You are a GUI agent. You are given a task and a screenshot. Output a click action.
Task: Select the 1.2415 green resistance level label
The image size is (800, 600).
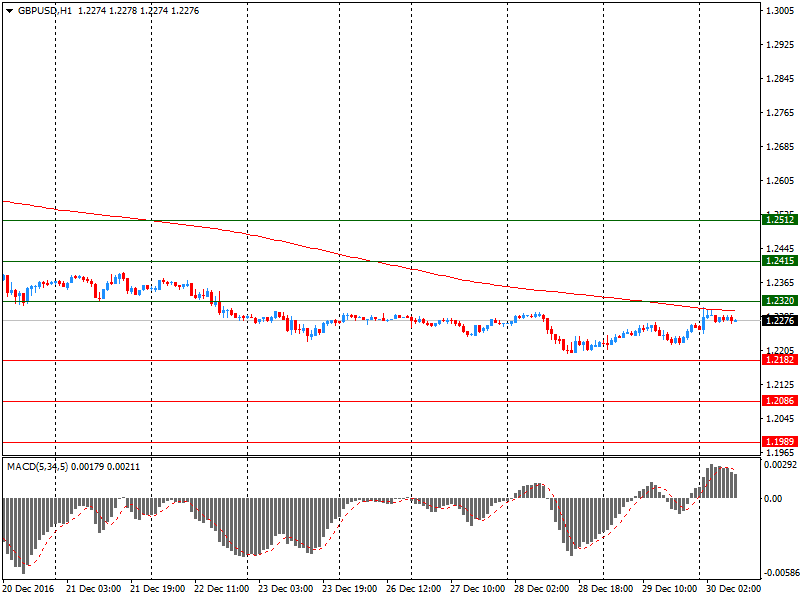pyautogui.click(x=780, y=261)
